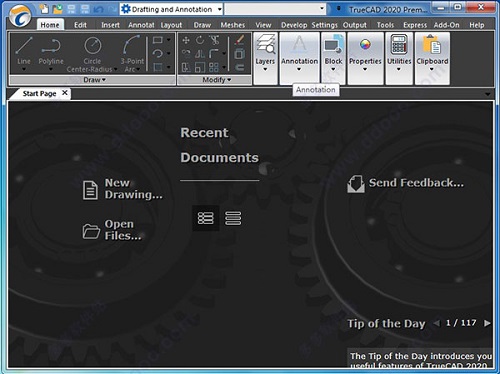This screenshot has height=374, width=500.
Task: Open the dropdown arrow next to Hatch tool
Action: (169, 67)
